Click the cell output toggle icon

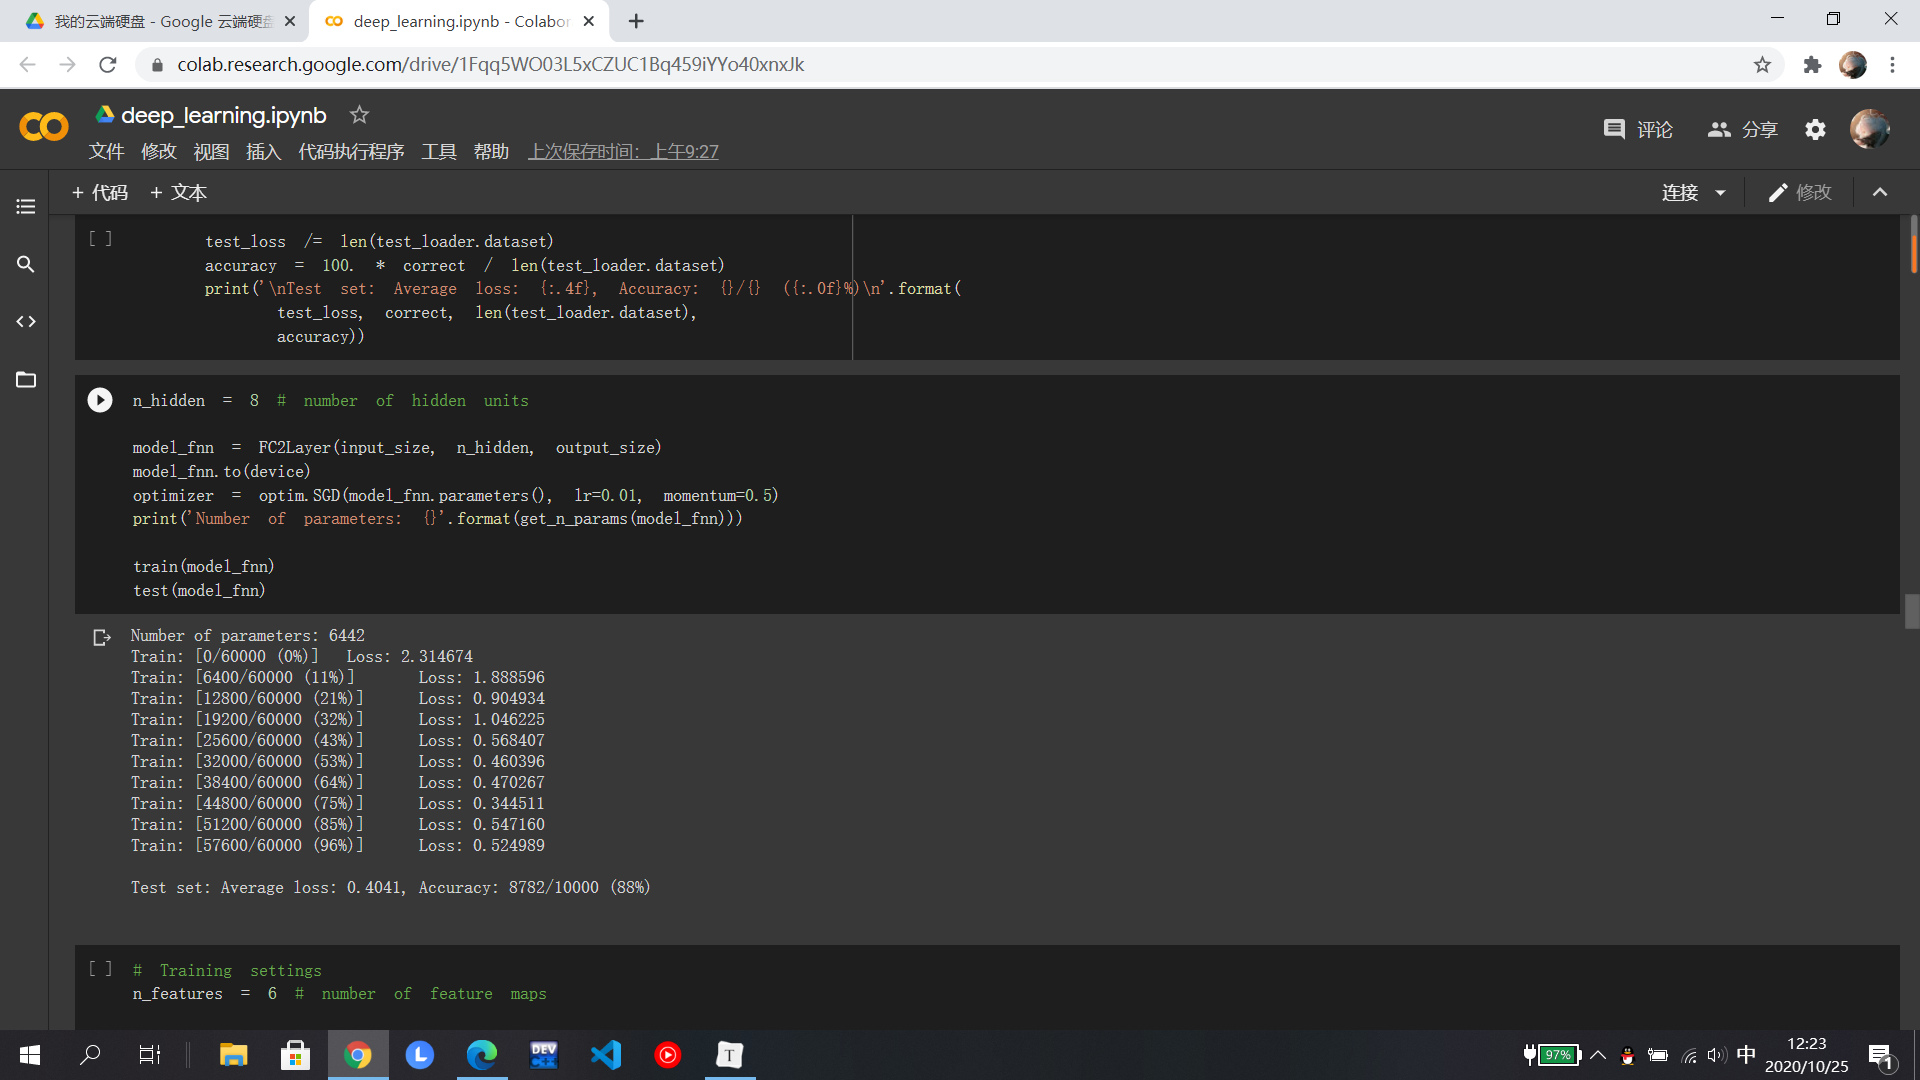101,637
